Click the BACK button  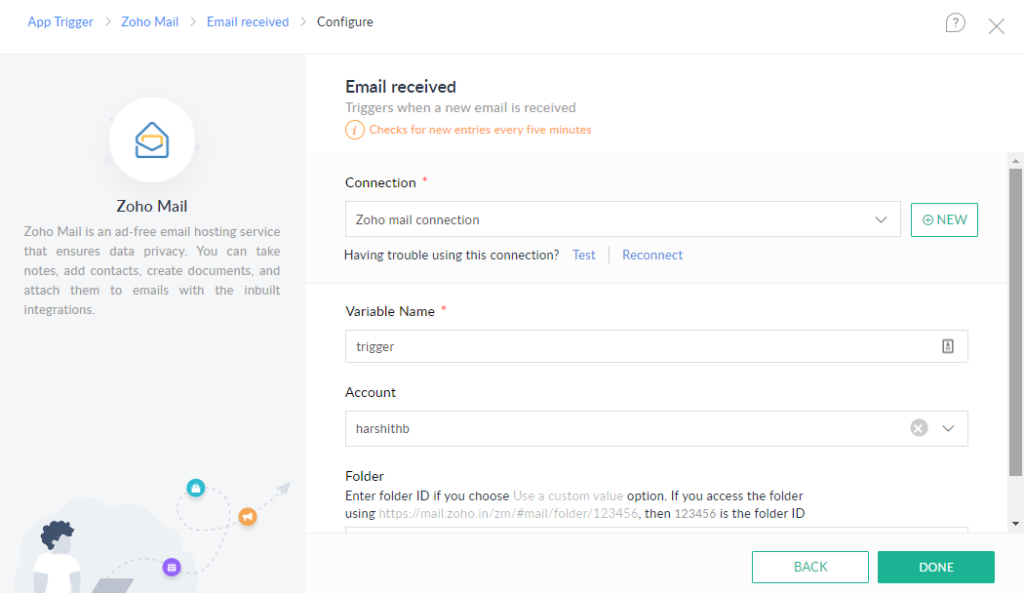(810, 567)
